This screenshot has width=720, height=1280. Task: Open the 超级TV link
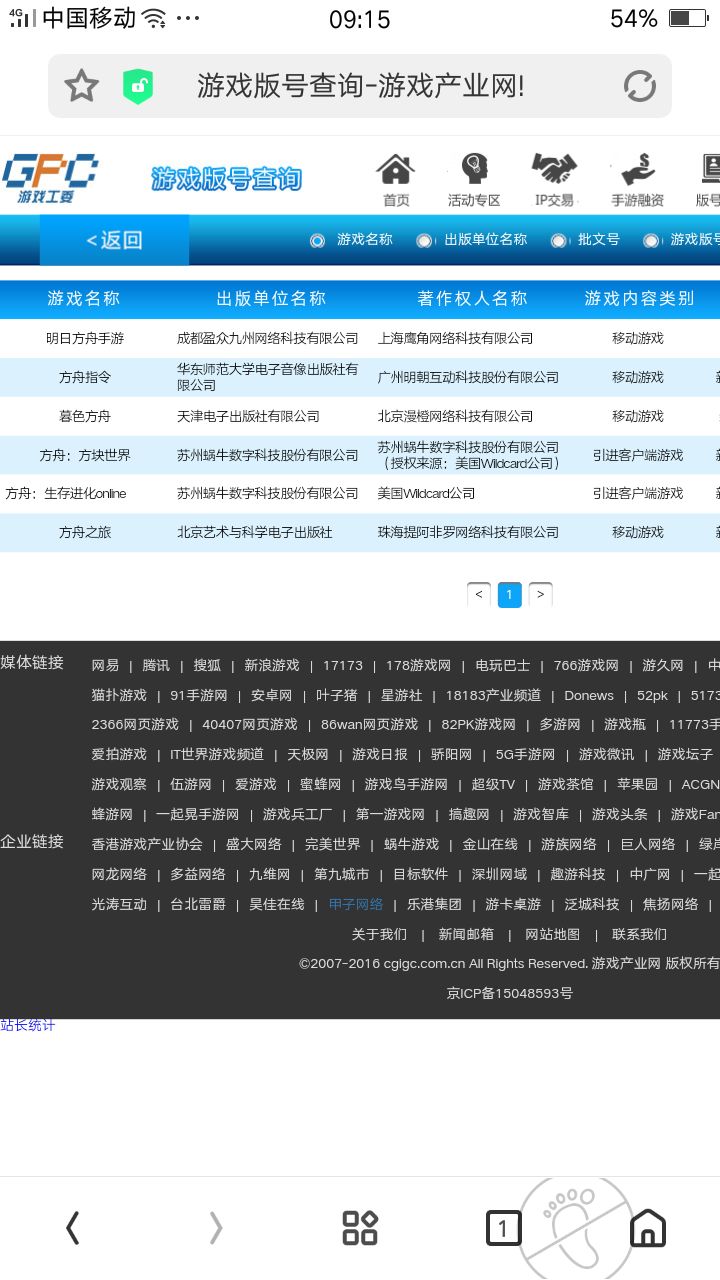pos(493,784)
